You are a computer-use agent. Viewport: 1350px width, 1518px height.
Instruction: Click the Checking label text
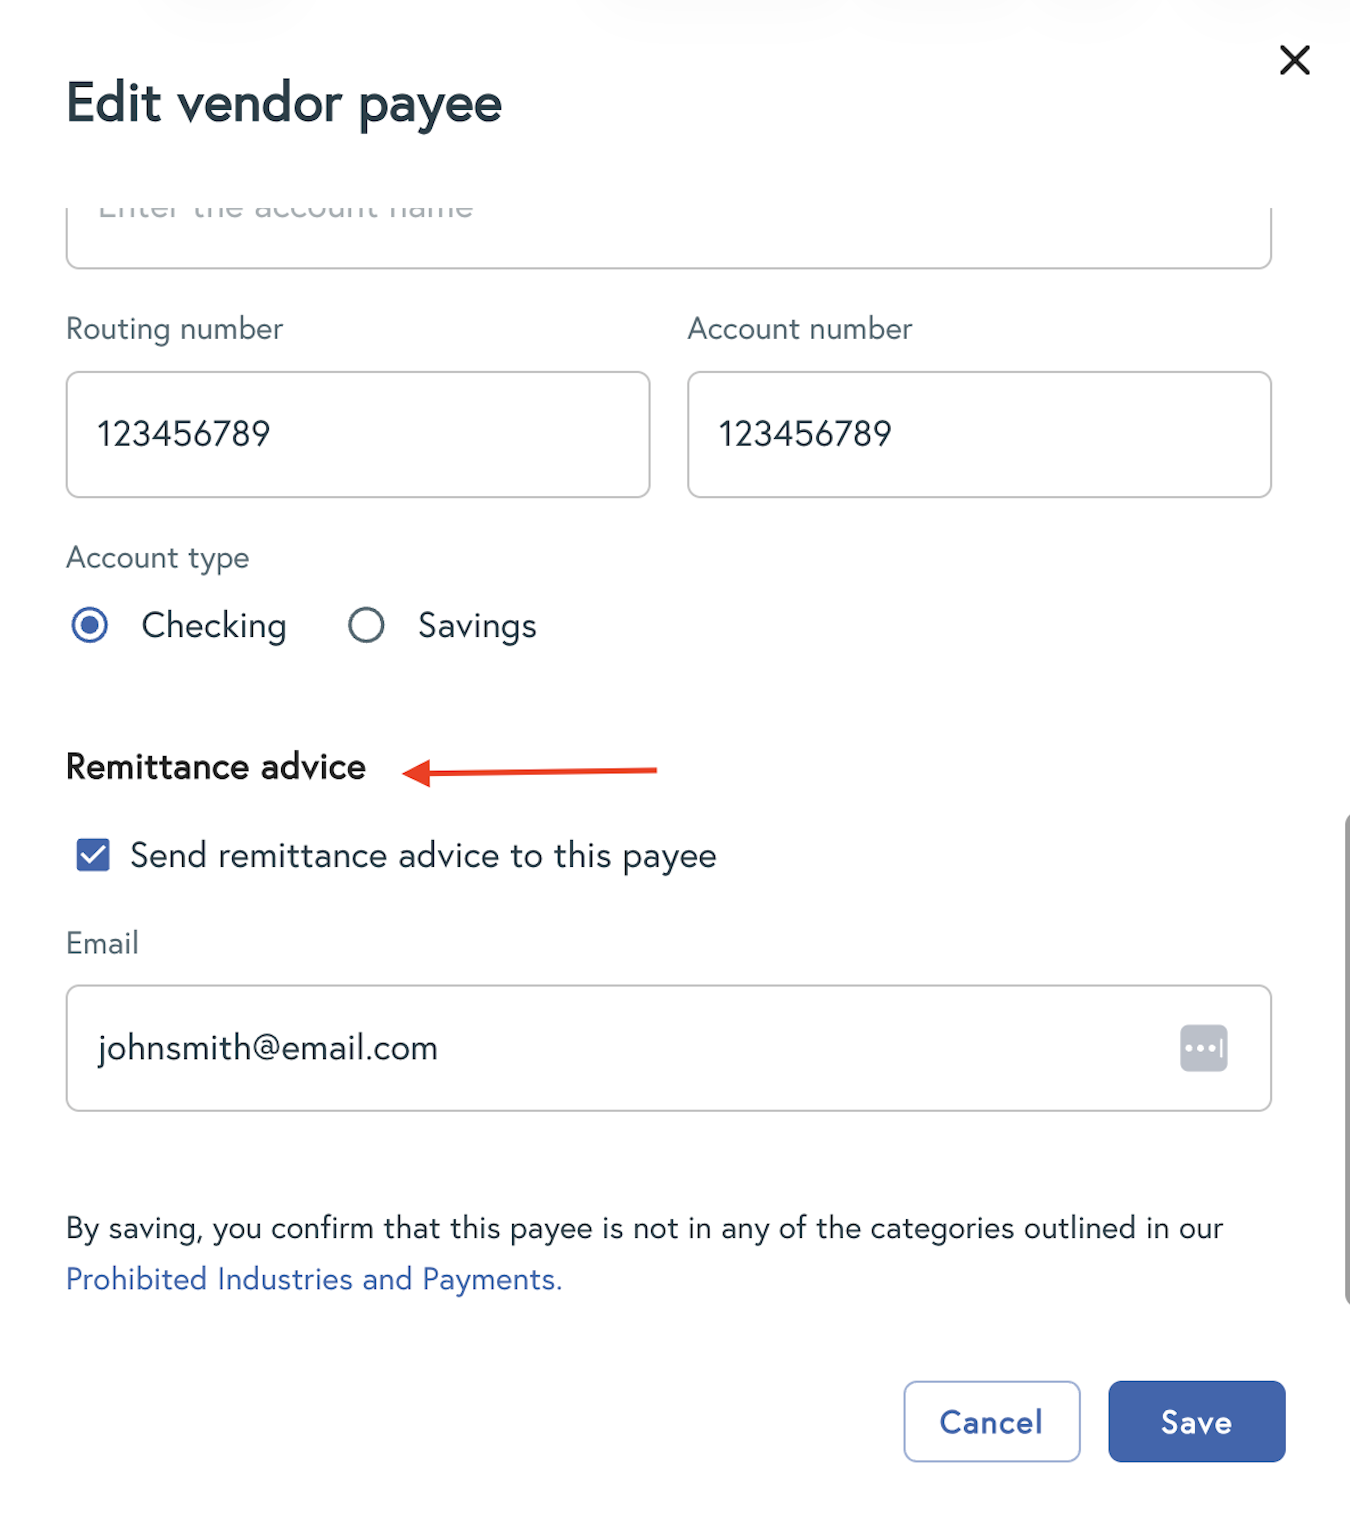tap(214, 626)
